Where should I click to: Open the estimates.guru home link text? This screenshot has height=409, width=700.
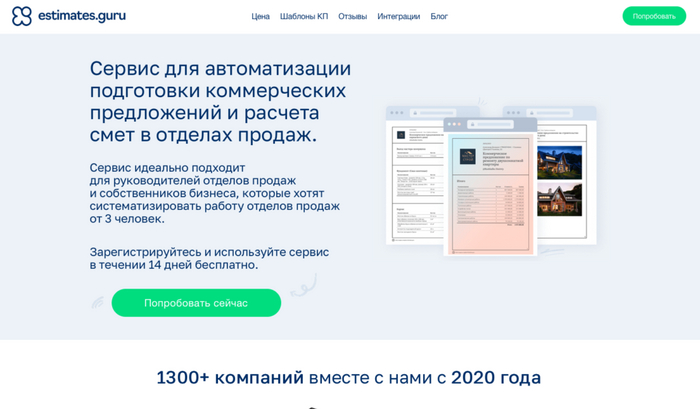(82, 16)
